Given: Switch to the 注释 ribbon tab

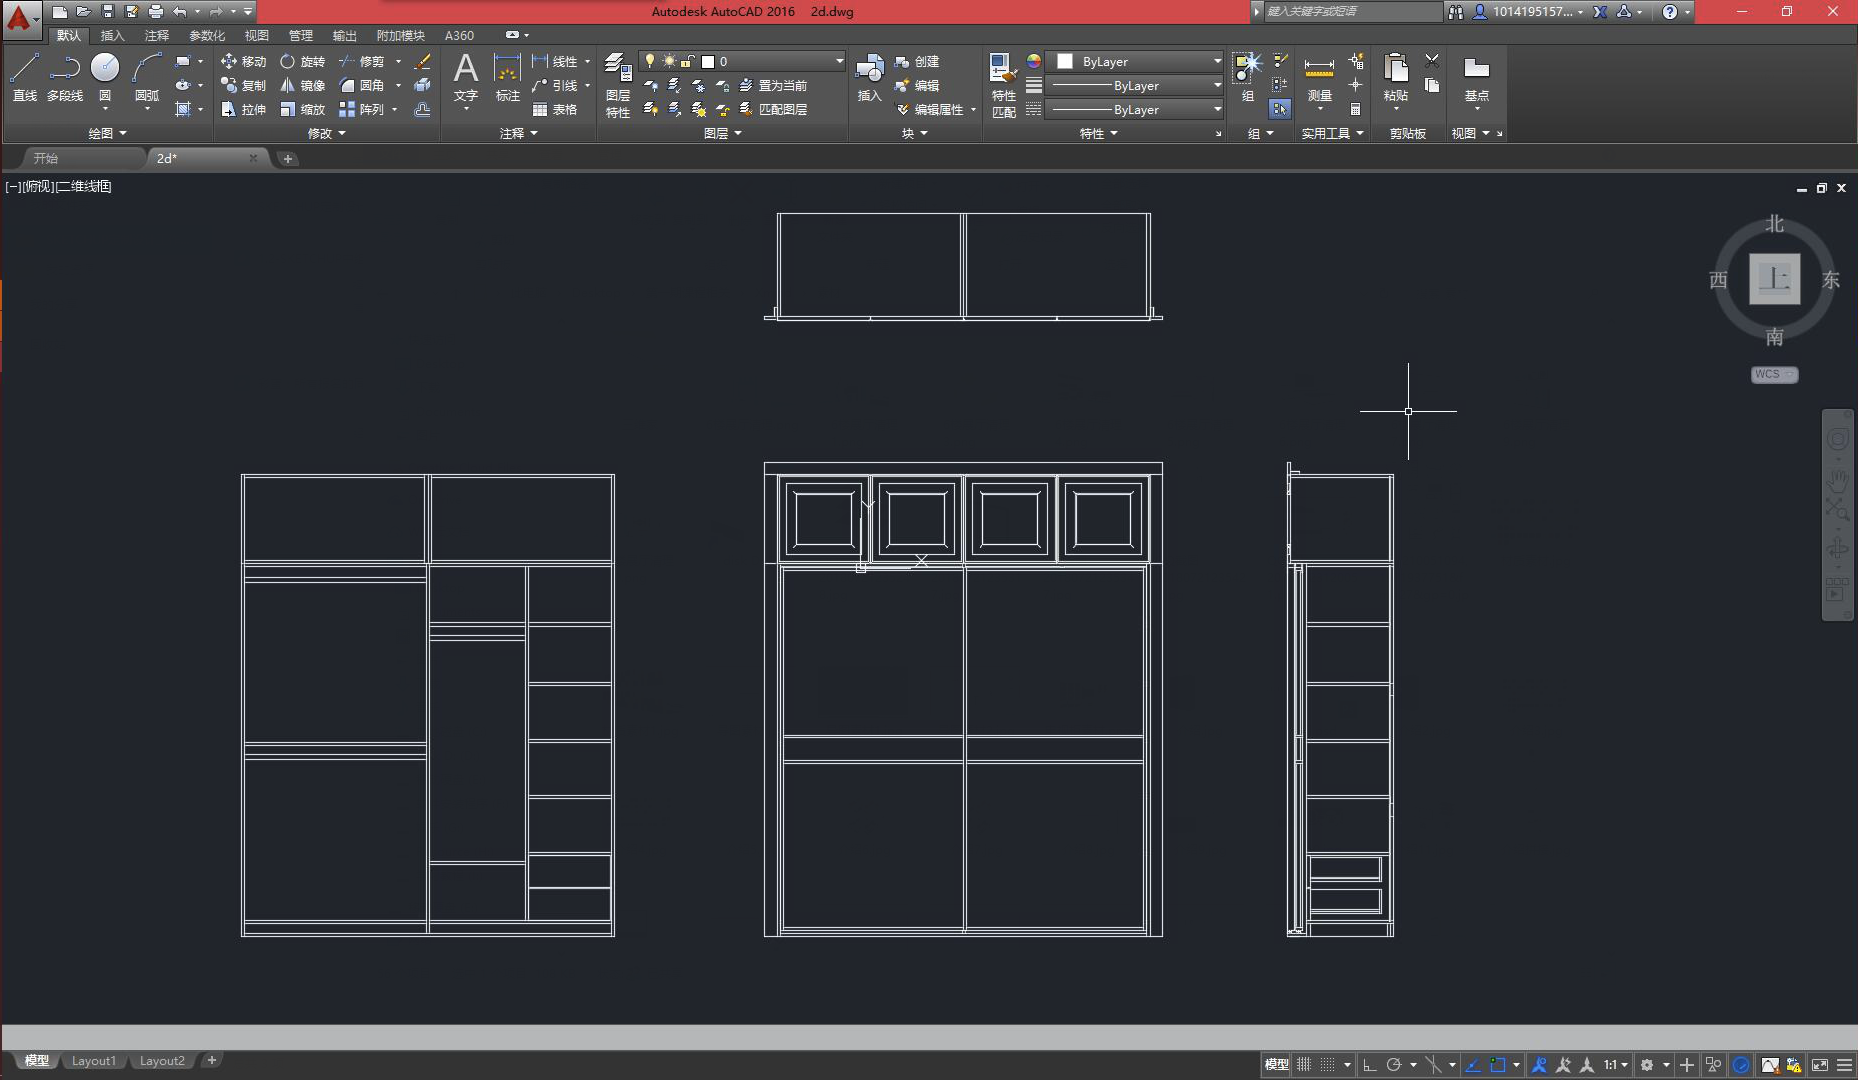Looking at the screenshot, I should point(157,35).
